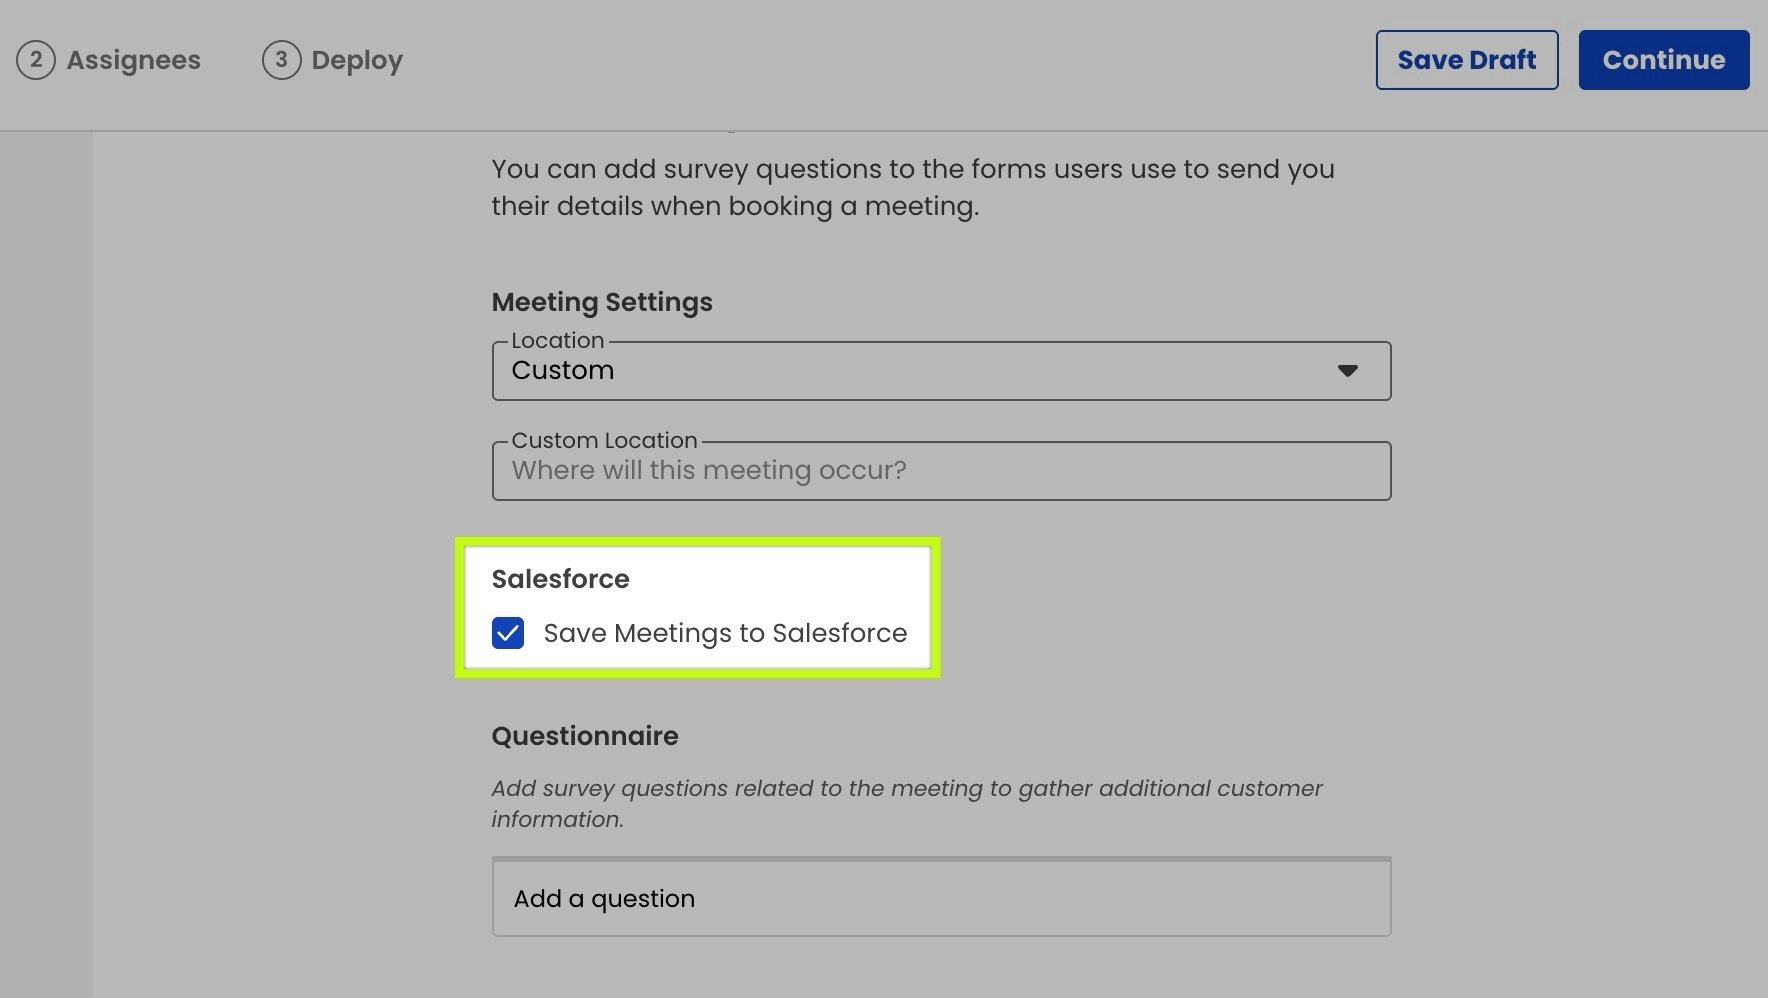Viewport: 1768px width, 998px height.
Task: Go to step 3 Deploy
Action: (332, 60)
